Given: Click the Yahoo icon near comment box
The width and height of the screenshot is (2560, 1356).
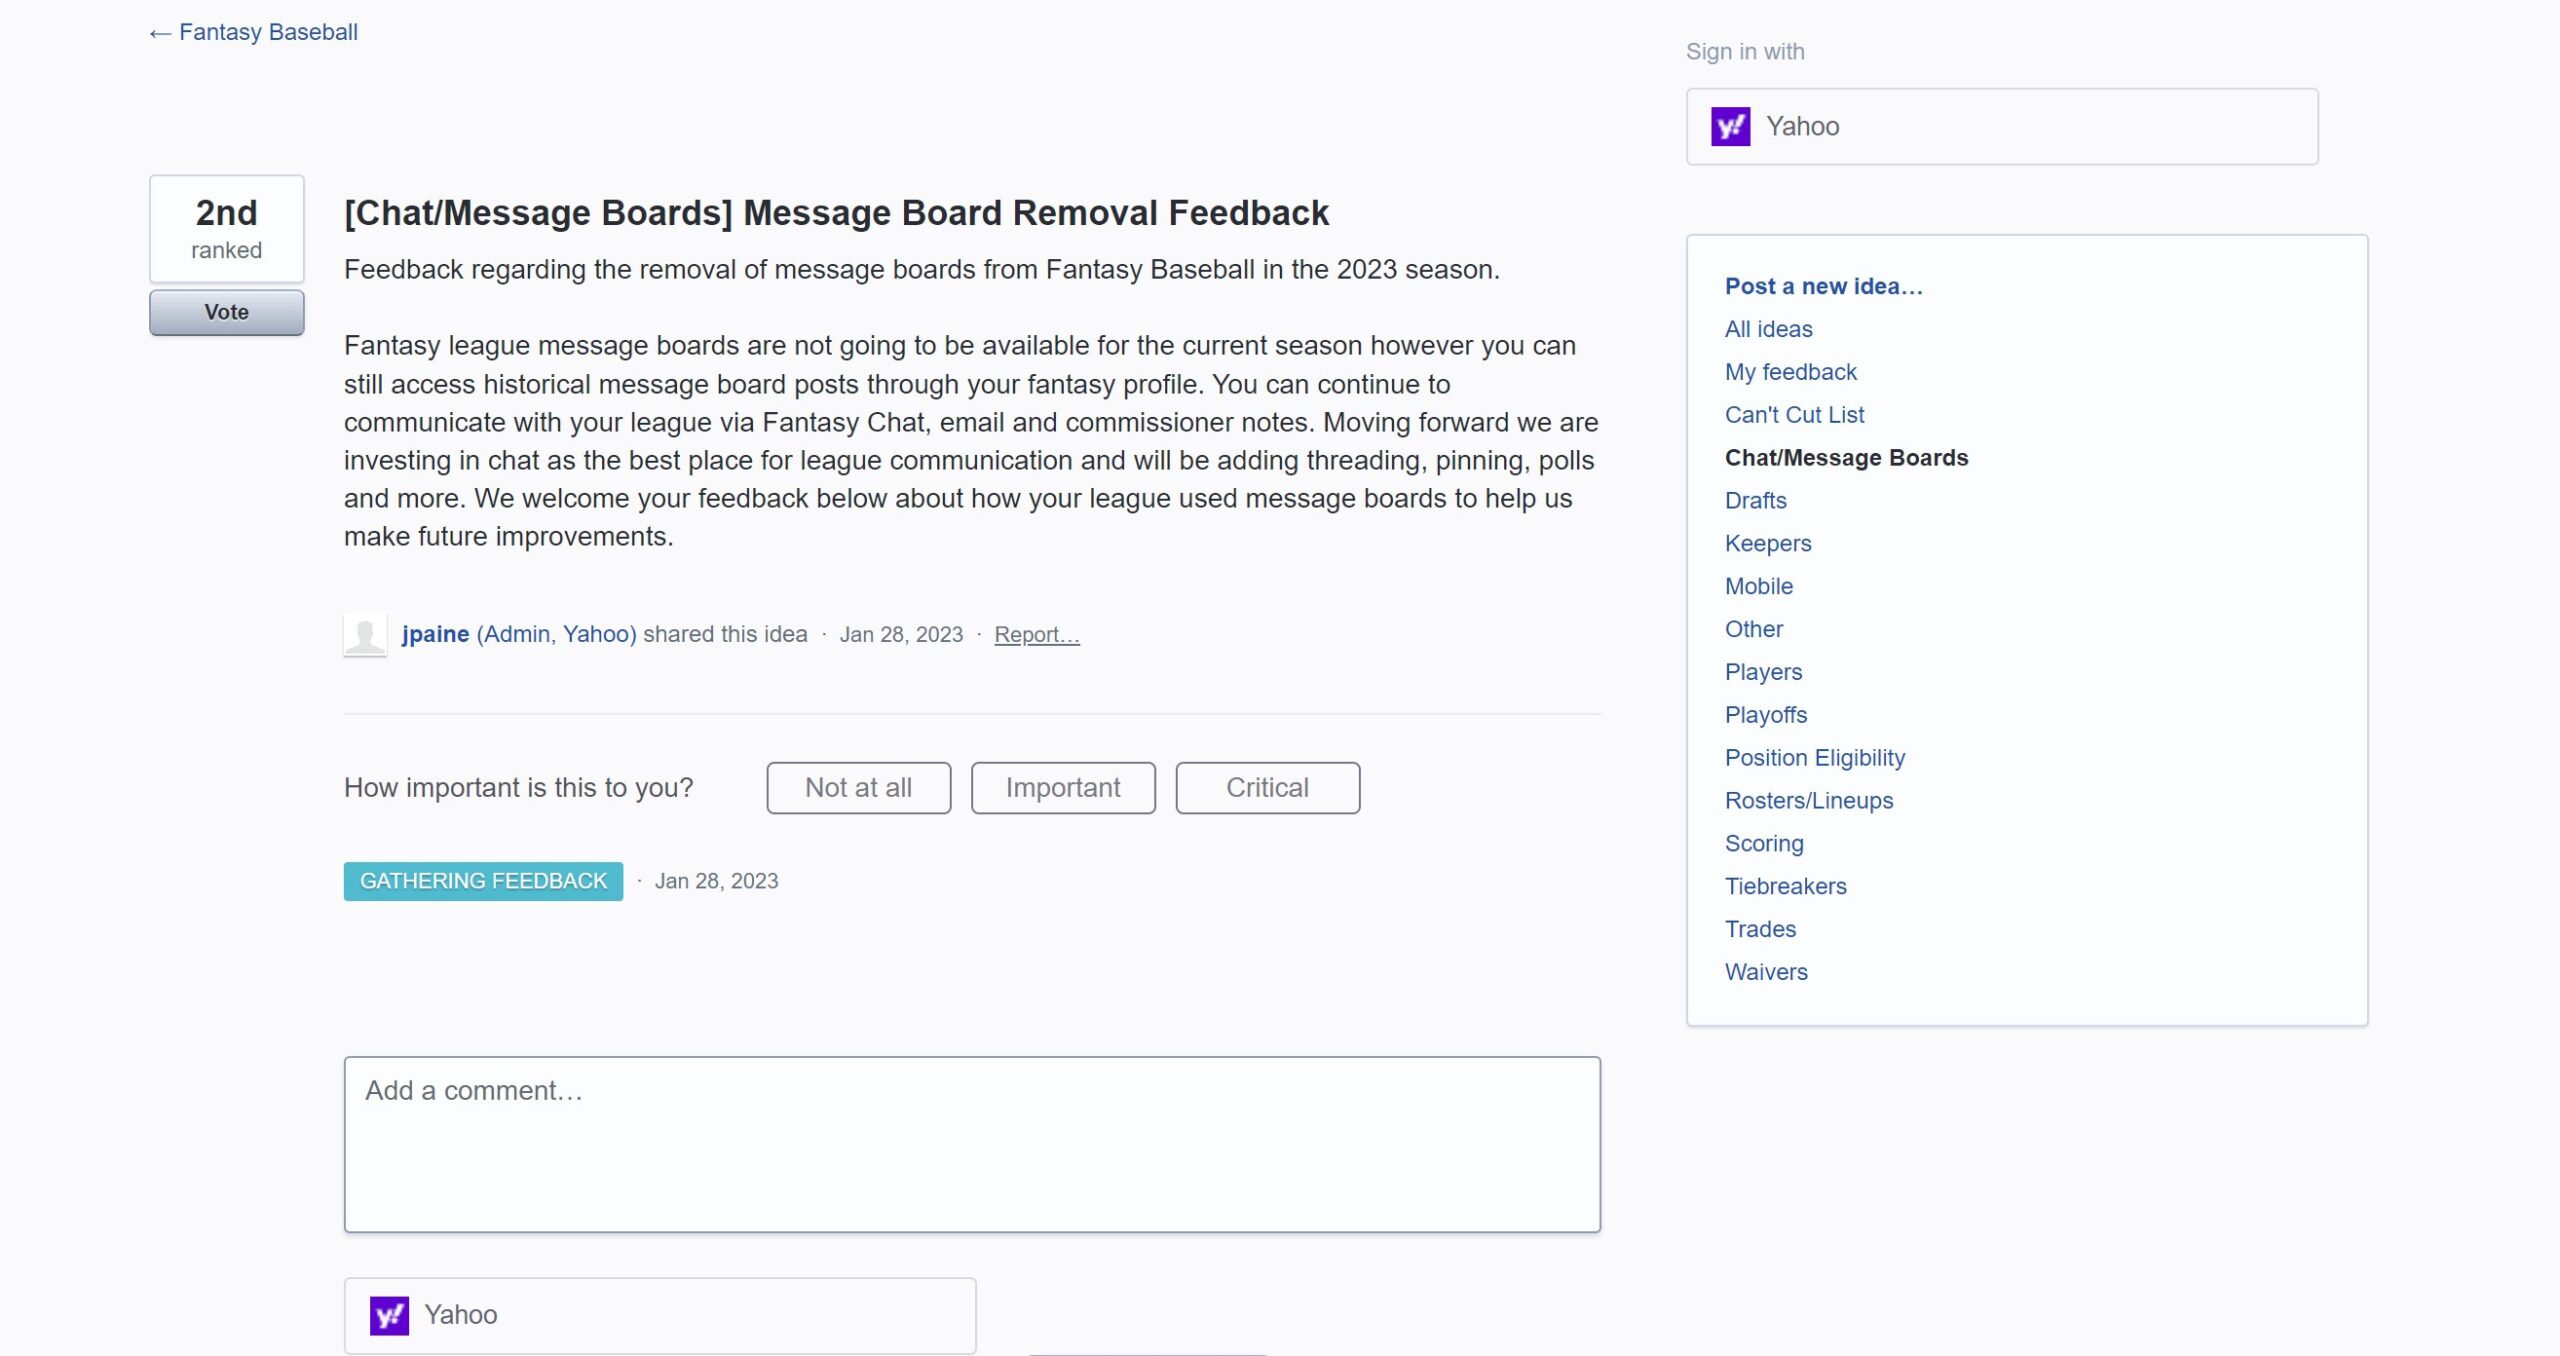Looking at the screenshot, I should 389,1314.
